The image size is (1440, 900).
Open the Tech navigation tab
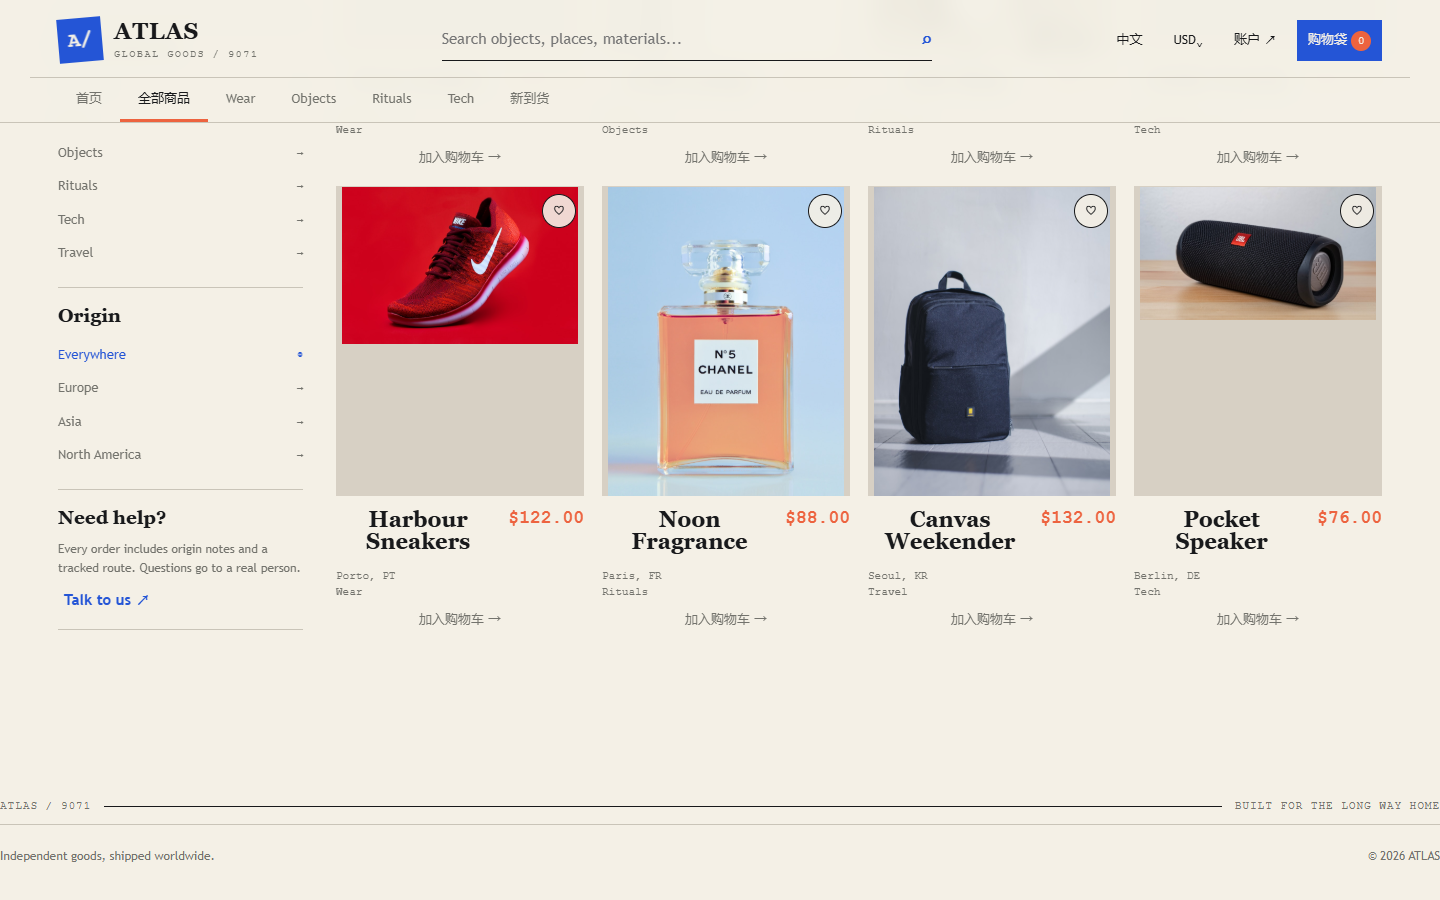coord(461,98)
